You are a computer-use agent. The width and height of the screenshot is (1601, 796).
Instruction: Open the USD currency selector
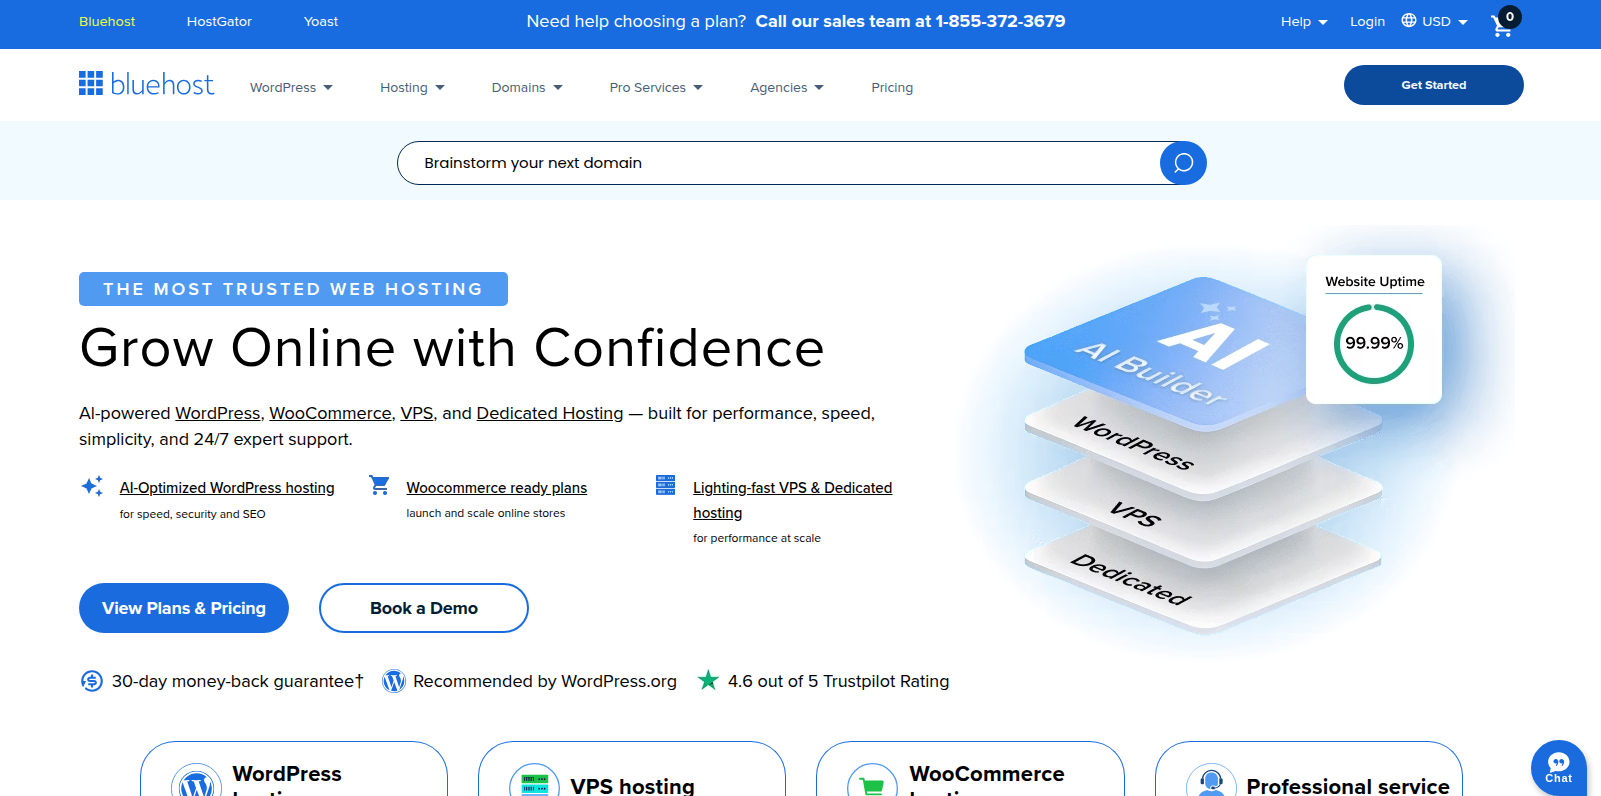click(x=1435, y=21)
